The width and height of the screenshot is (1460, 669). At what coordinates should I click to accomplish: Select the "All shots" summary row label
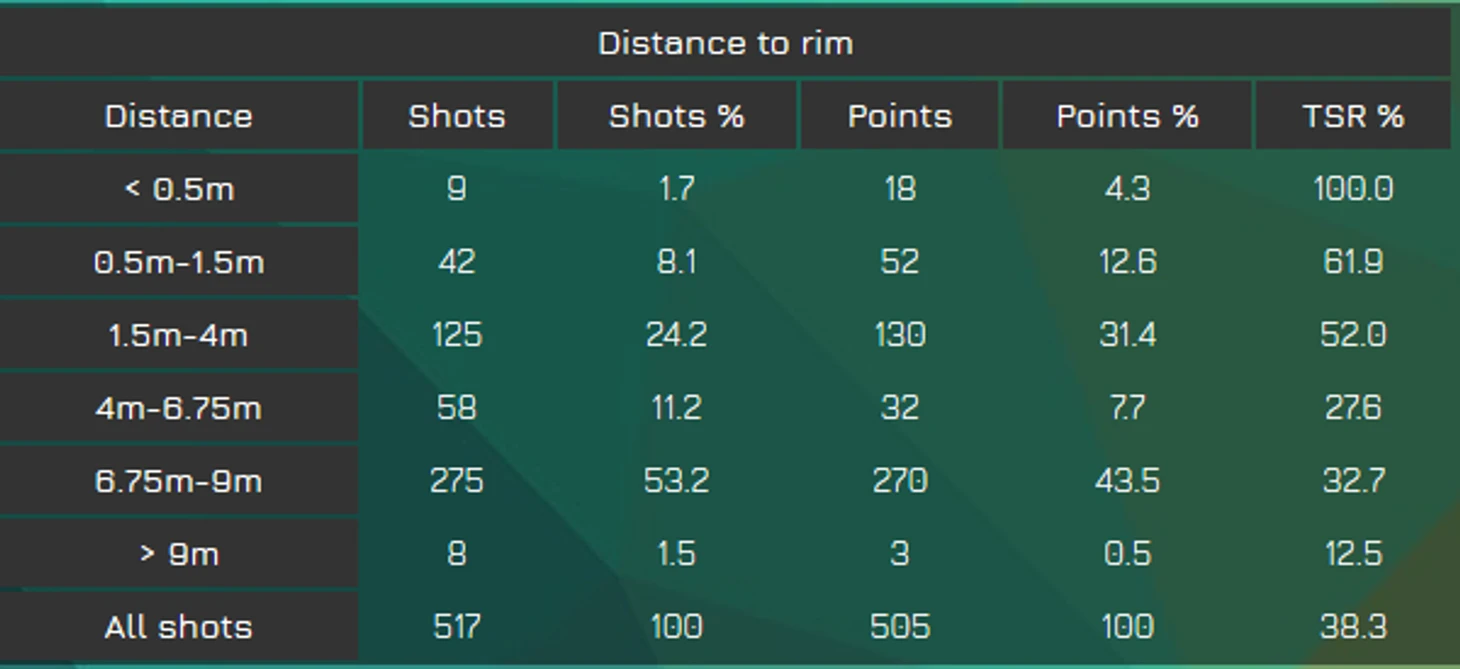(x=178, y=627)
